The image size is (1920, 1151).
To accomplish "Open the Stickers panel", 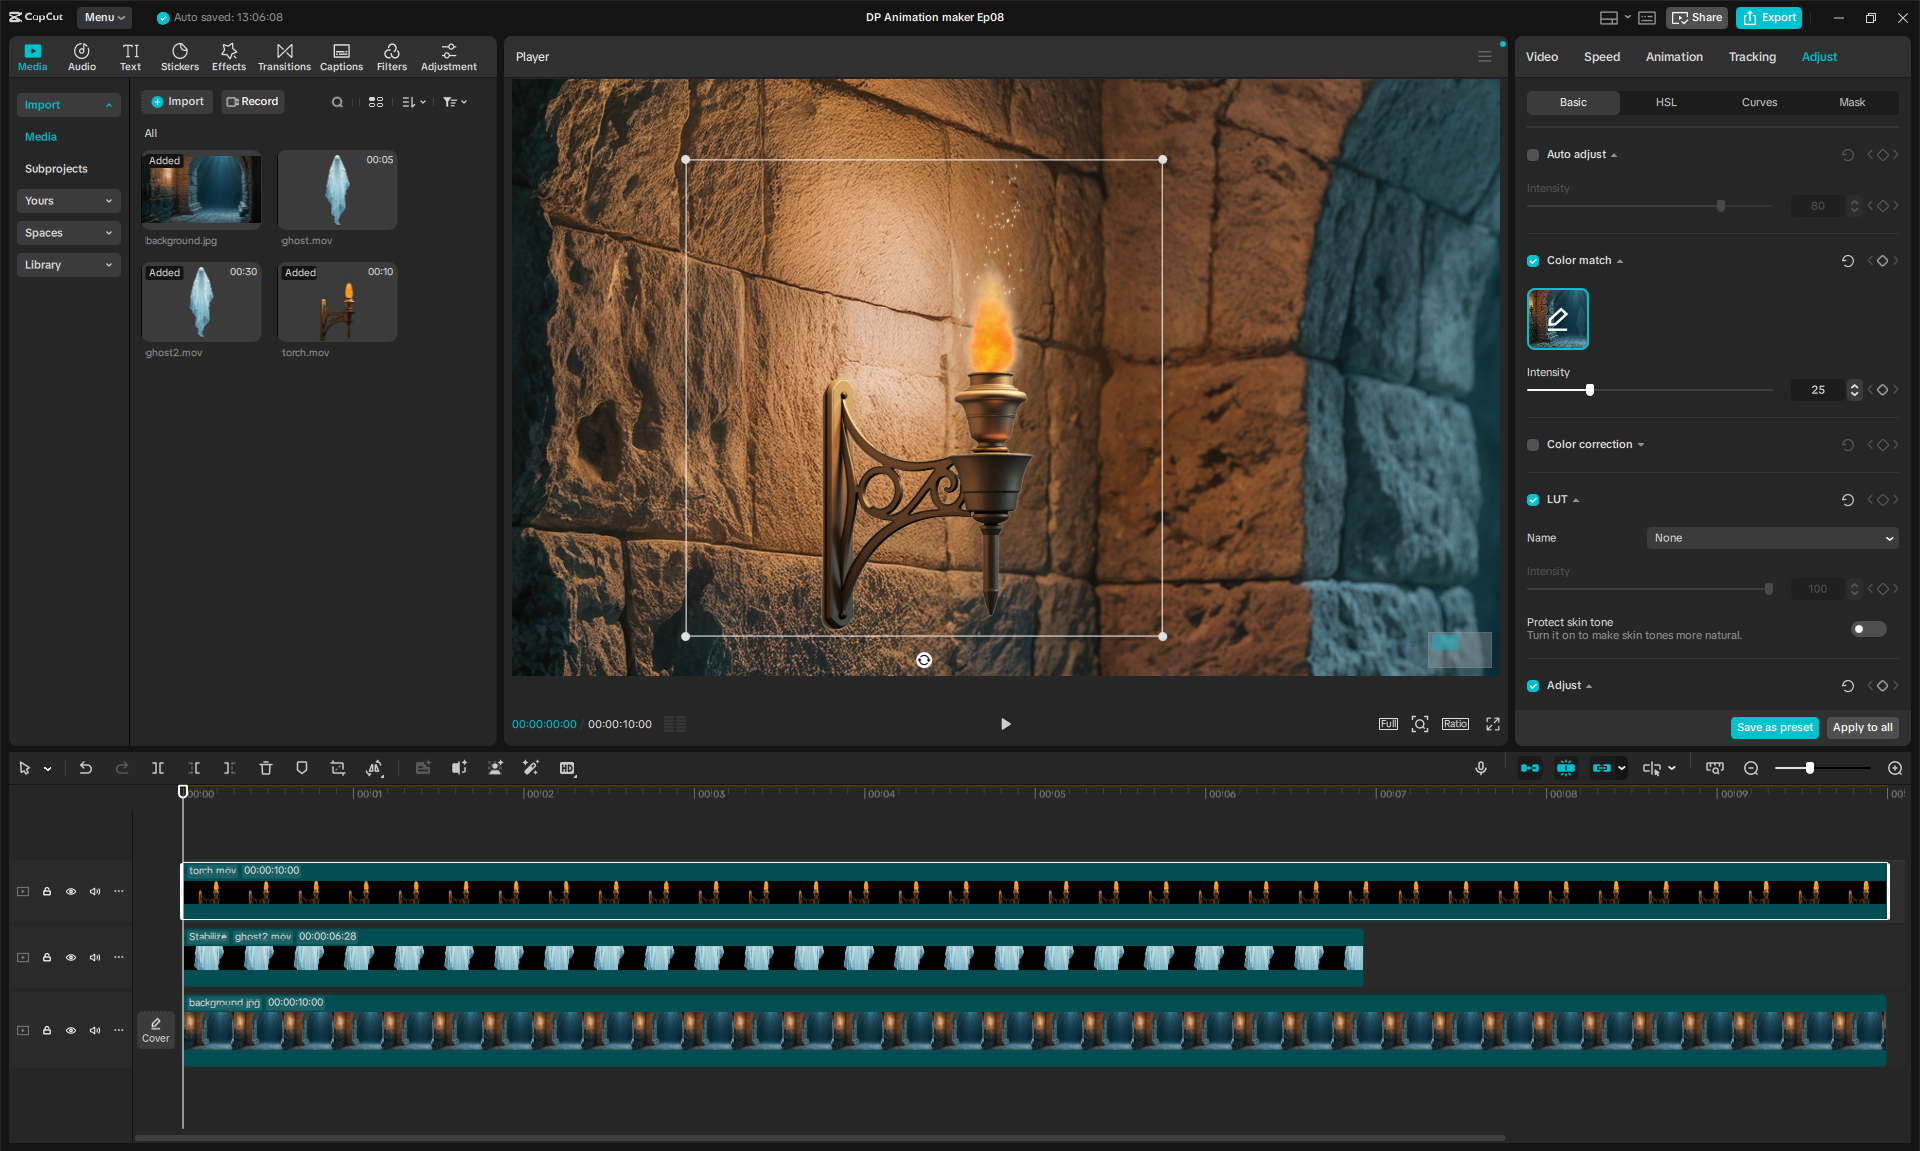I will [x=180, y=57].
